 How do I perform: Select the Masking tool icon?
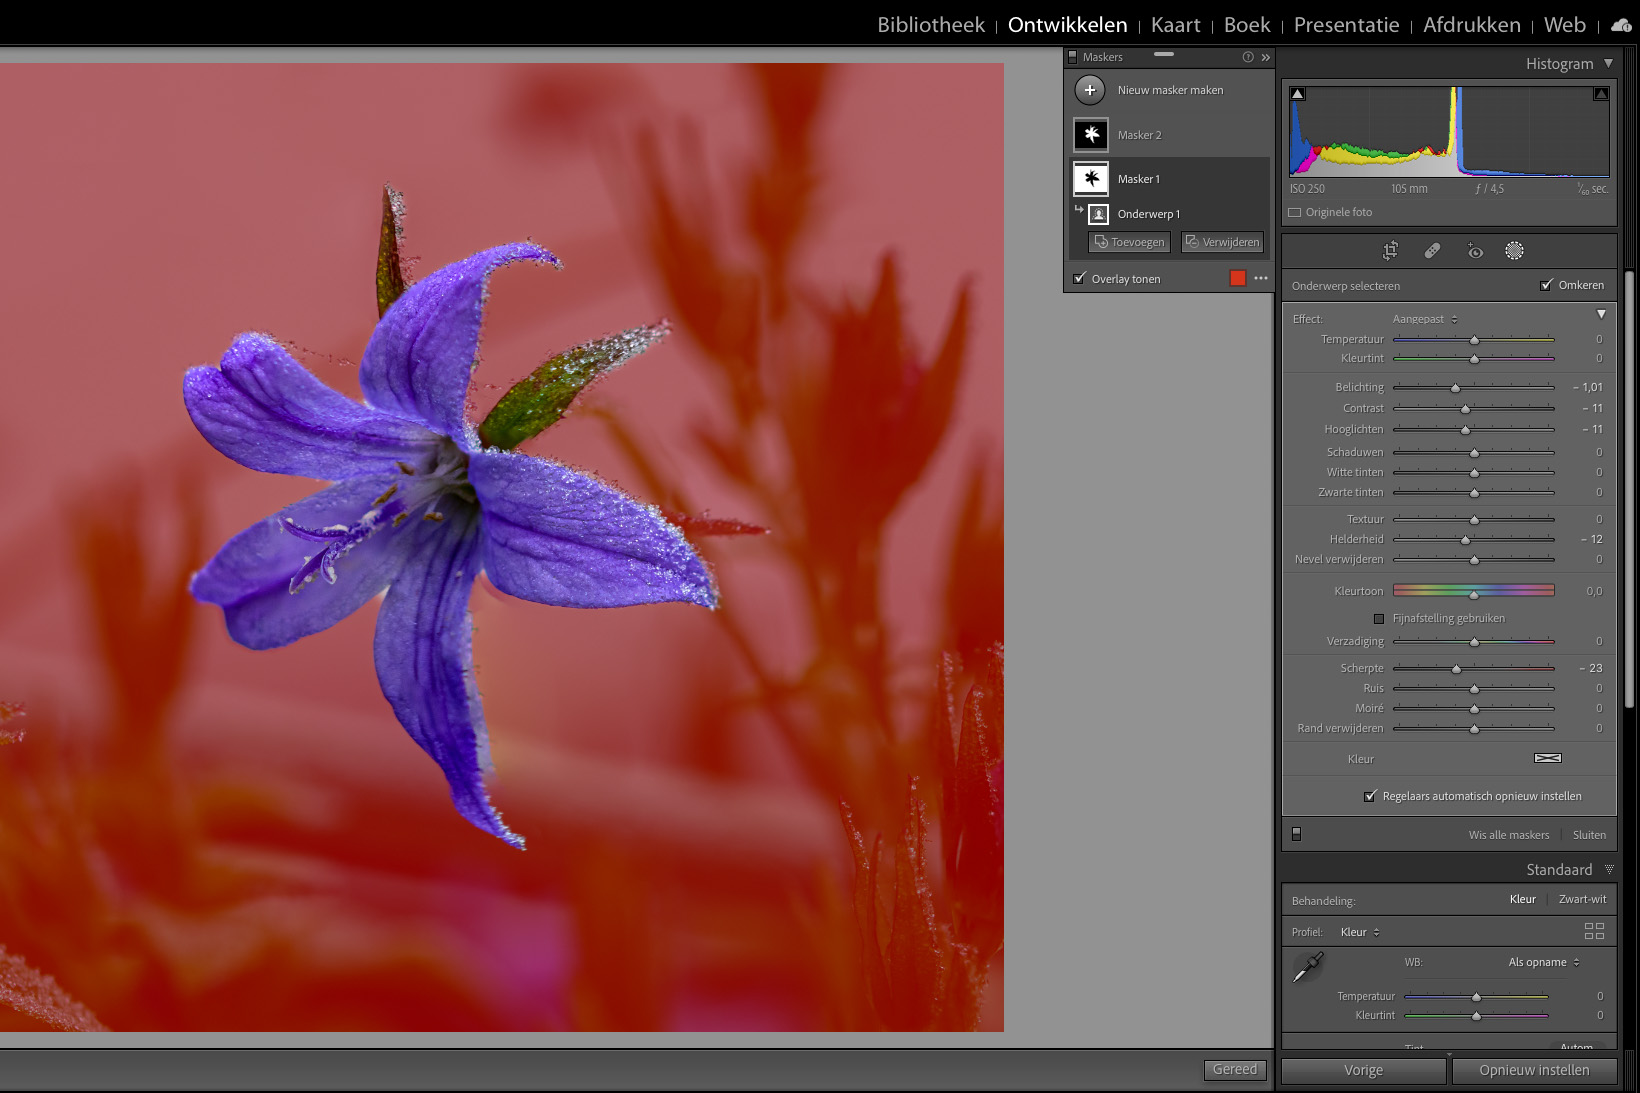pos(1515,251)
